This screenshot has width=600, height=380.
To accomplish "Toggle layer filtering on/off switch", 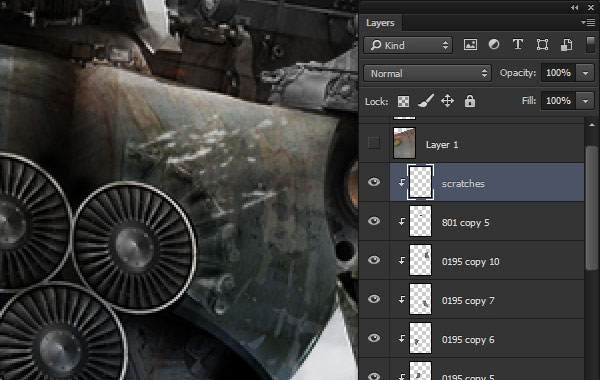I will point(590,45).
